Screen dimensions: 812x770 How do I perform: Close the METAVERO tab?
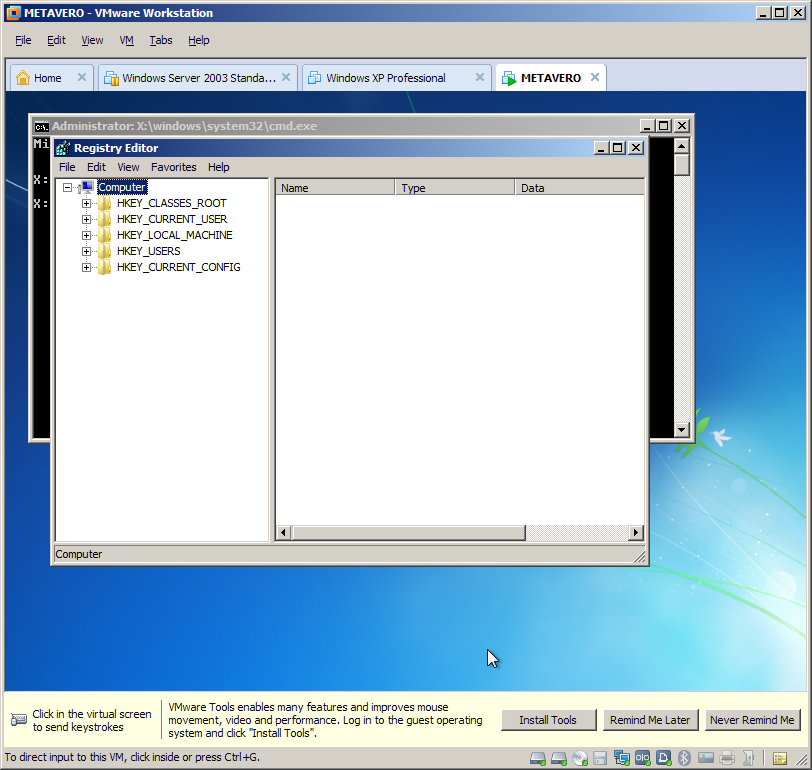coord(595,77)
